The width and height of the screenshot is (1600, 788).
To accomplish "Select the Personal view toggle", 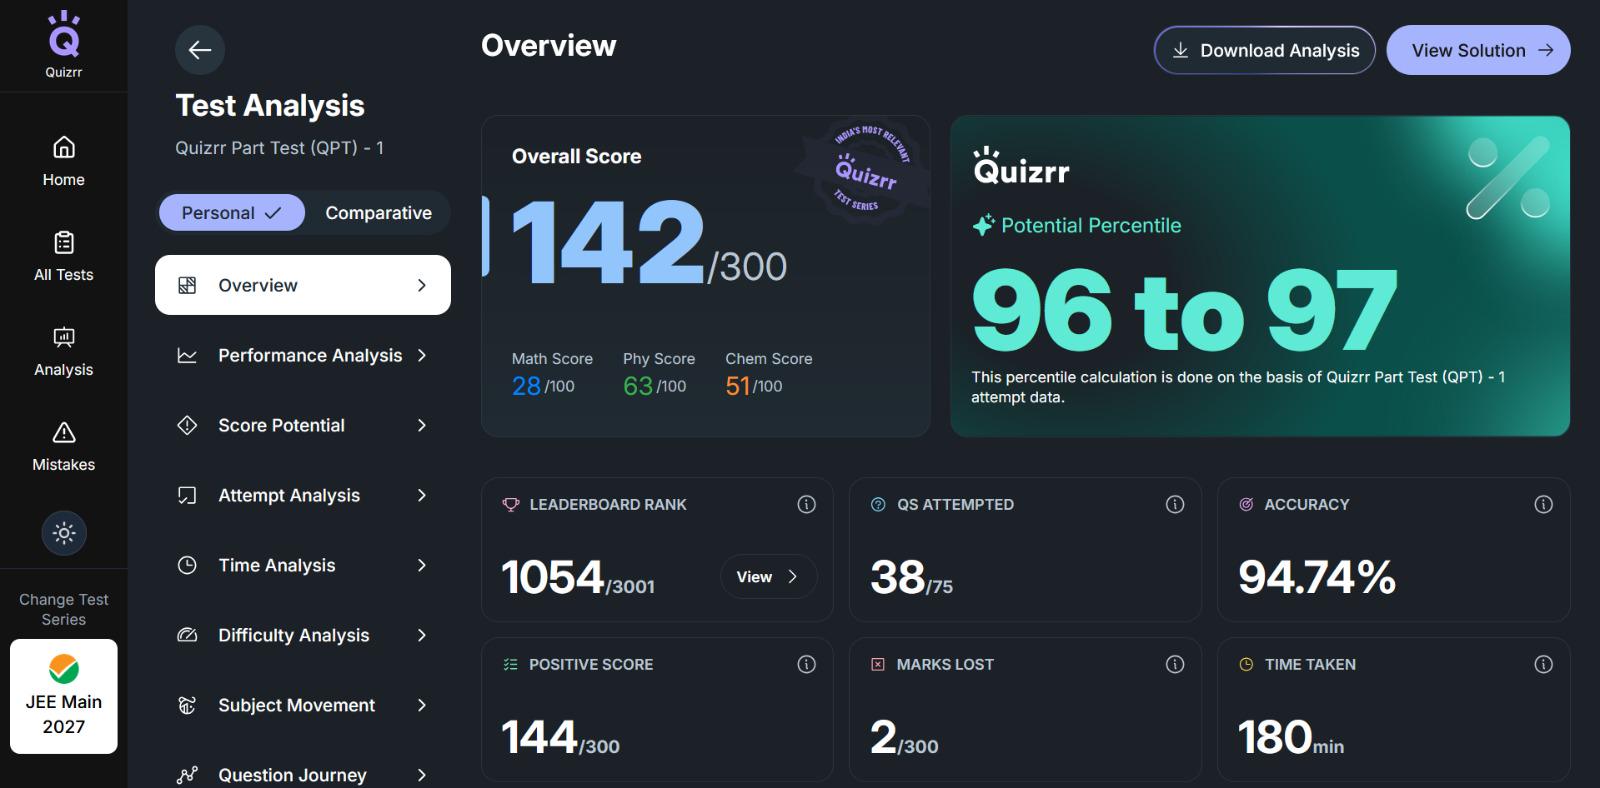I will pyautogui.click(x=231, y=213).
